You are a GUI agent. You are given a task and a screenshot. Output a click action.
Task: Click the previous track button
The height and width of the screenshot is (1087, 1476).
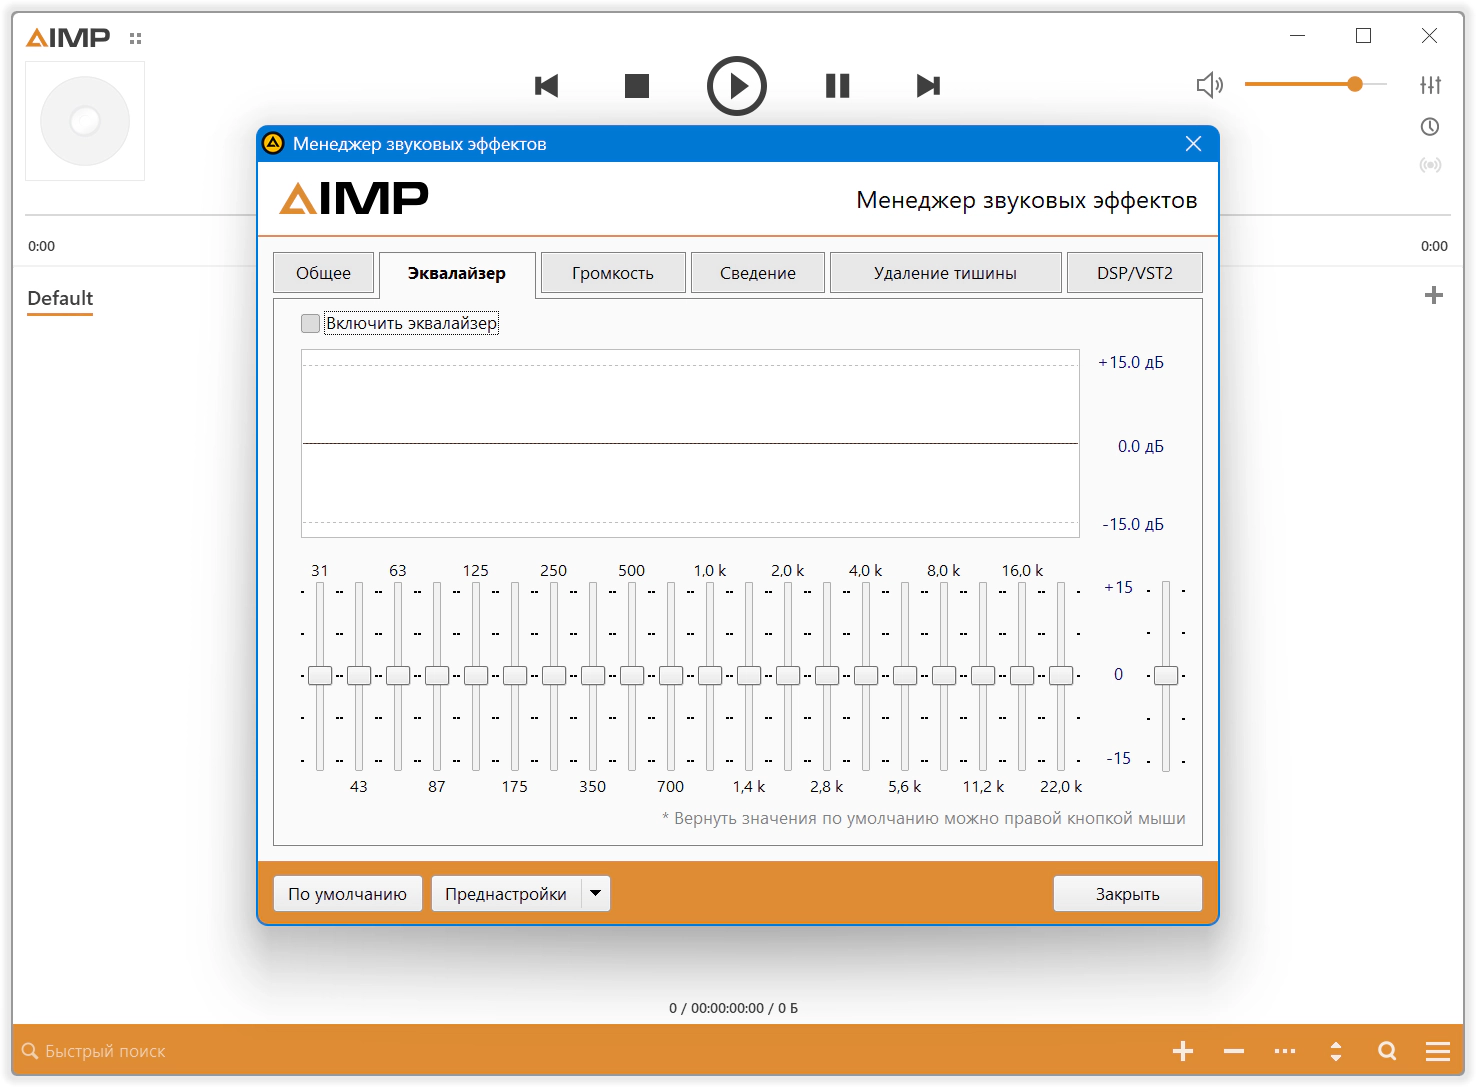pos(546,86)
